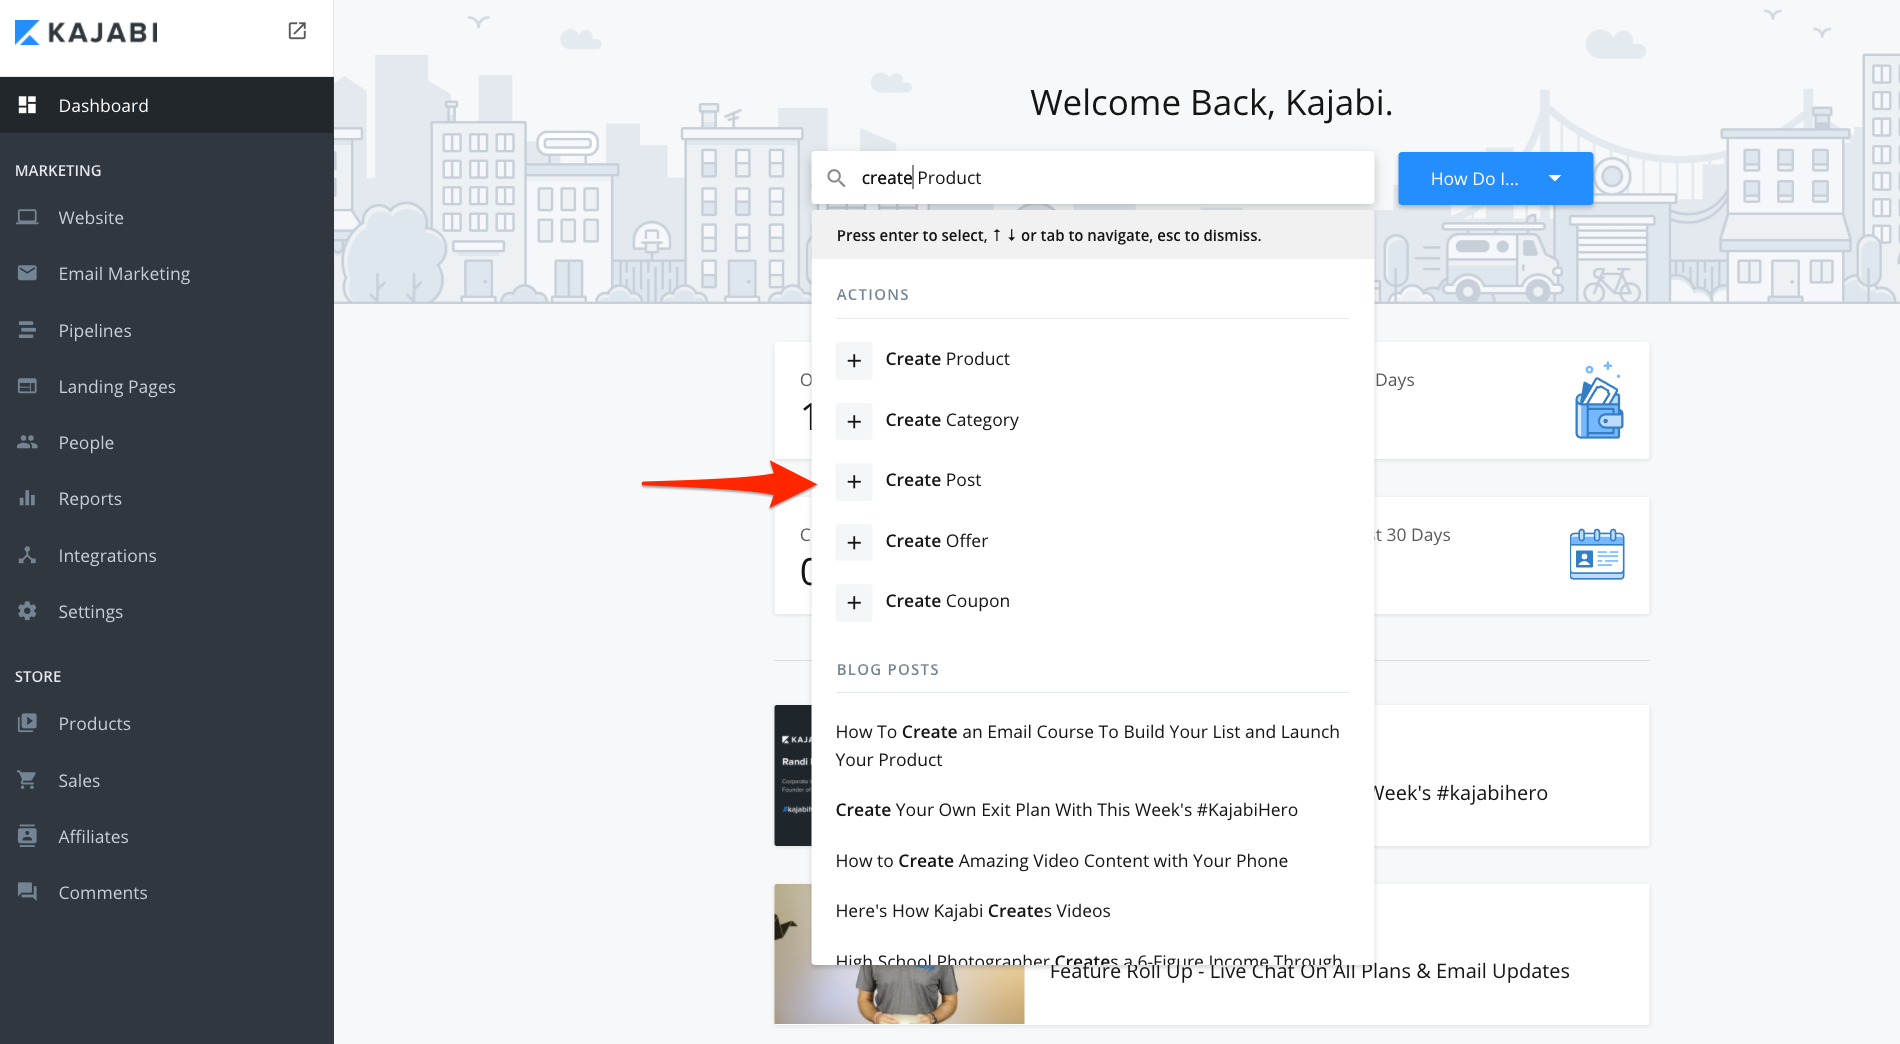Image resolution: width=1900 pixels, height=1044 pixels.
Task: Click the People icon in the sidebar
Action: coord(27,442)
